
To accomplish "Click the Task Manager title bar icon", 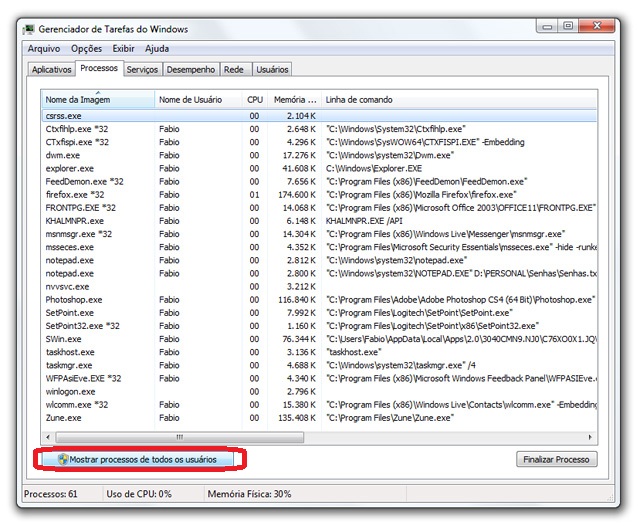I will point(29,29).
